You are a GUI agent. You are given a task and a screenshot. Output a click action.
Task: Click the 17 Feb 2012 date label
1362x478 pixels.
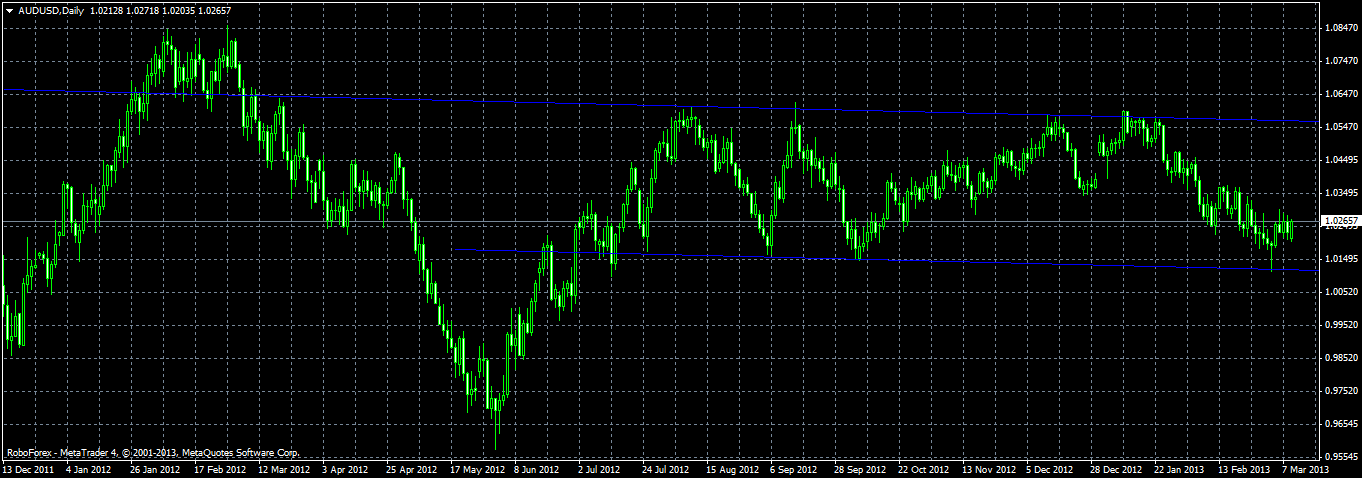click(x=220, y=469)
